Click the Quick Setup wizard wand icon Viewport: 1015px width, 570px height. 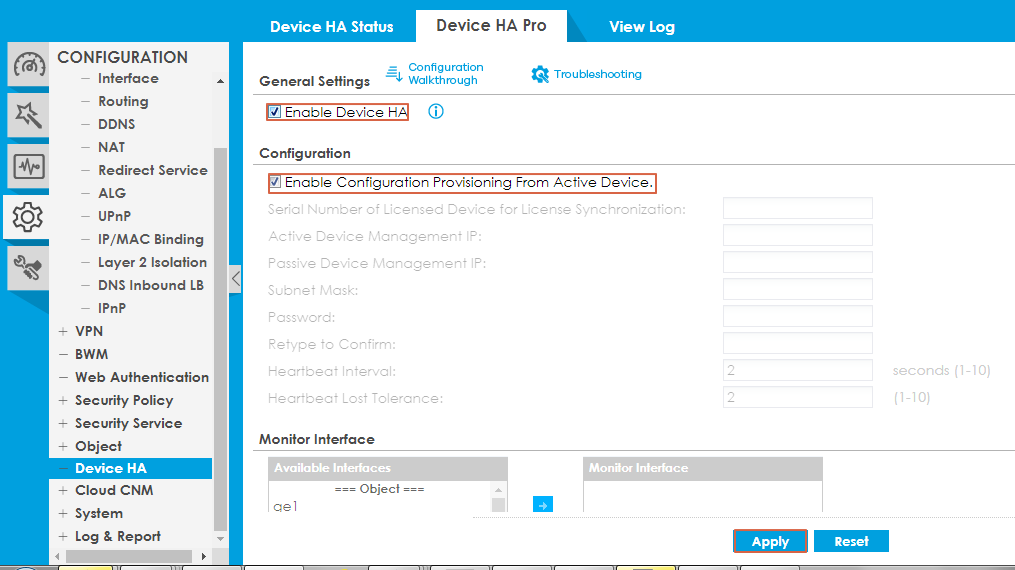[x=28, y=116]
